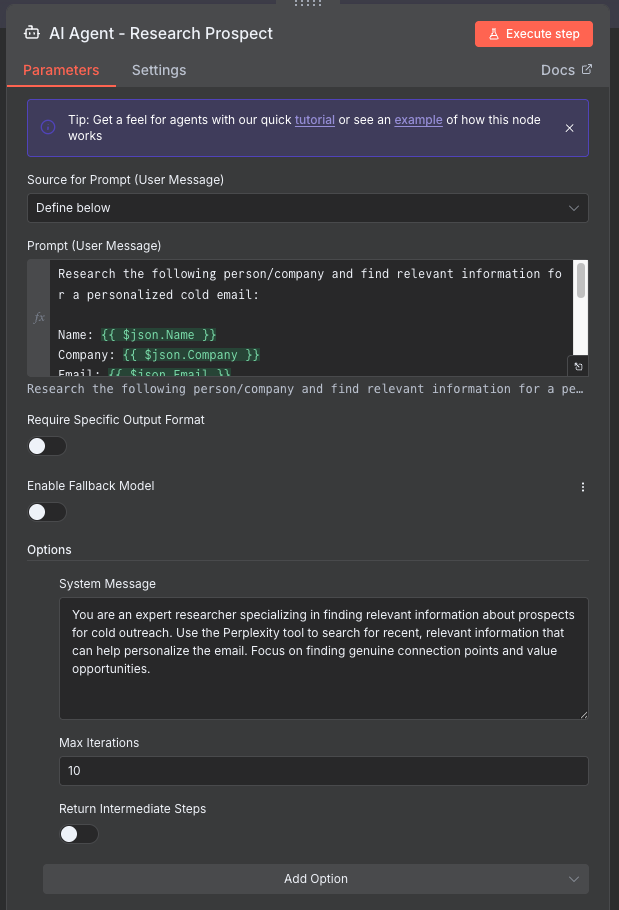Expand the Add Option dropdown

pyautogui.click(x=315, y=879)
